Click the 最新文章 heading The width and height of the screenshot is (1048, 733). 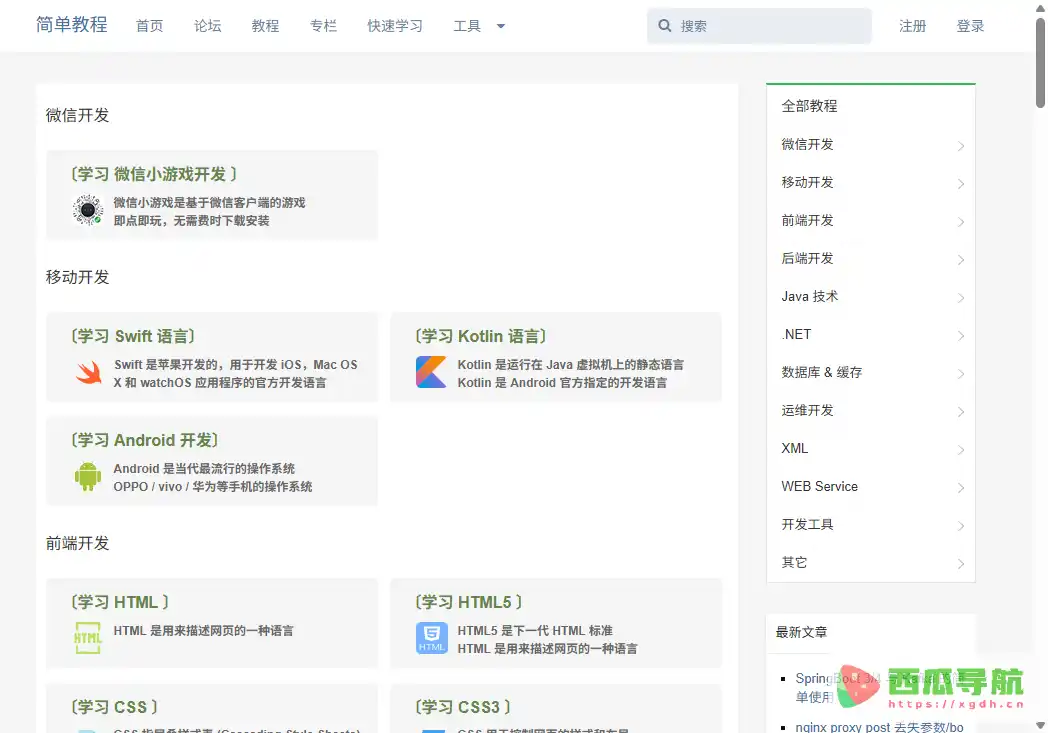(801, 632)
